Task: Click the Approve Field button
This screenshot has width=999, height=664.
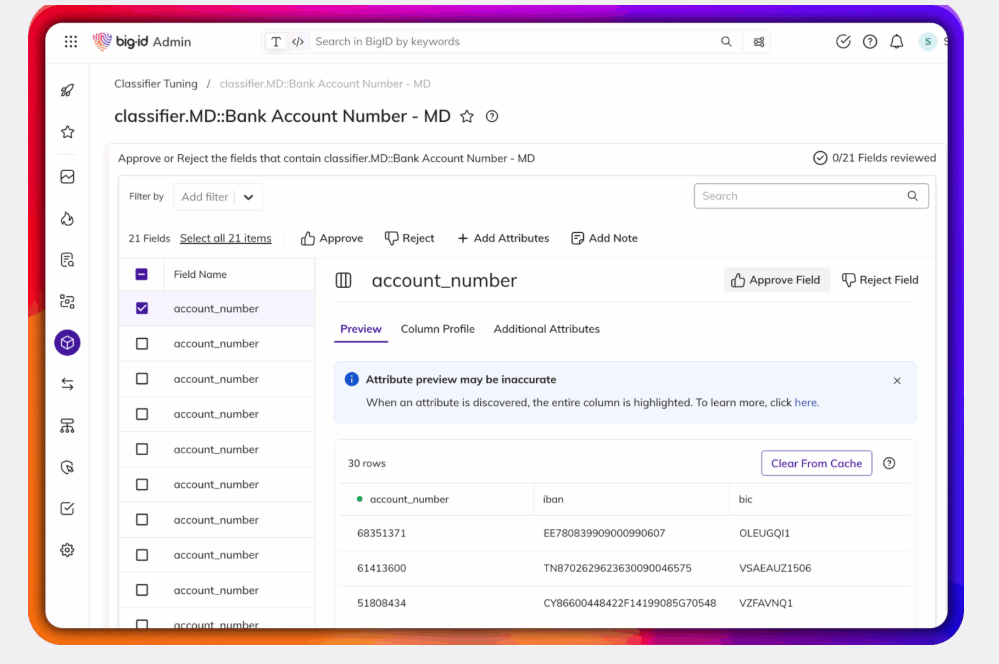Action: [x=776, y=281]
